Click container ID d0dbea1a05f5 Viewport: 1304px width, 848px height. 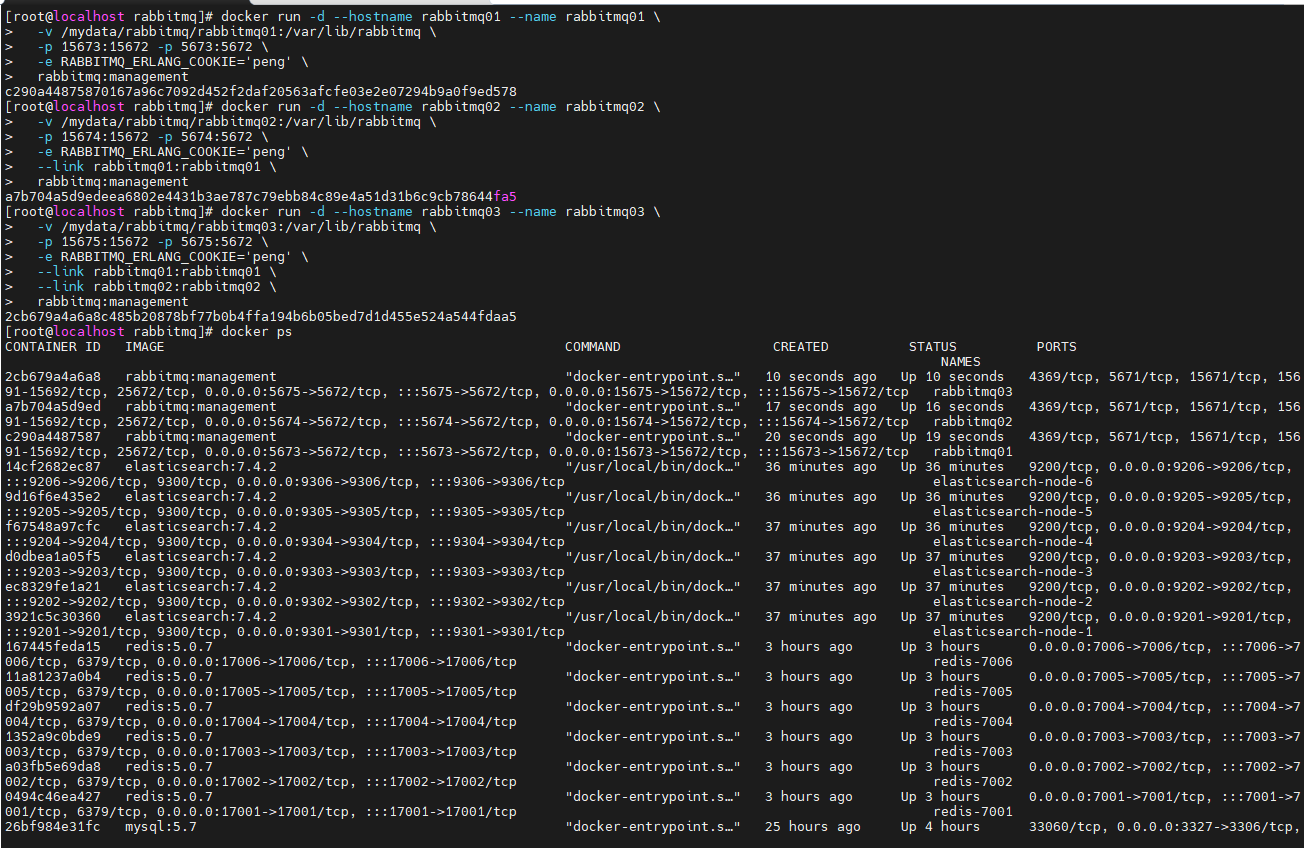click(53, 557)
